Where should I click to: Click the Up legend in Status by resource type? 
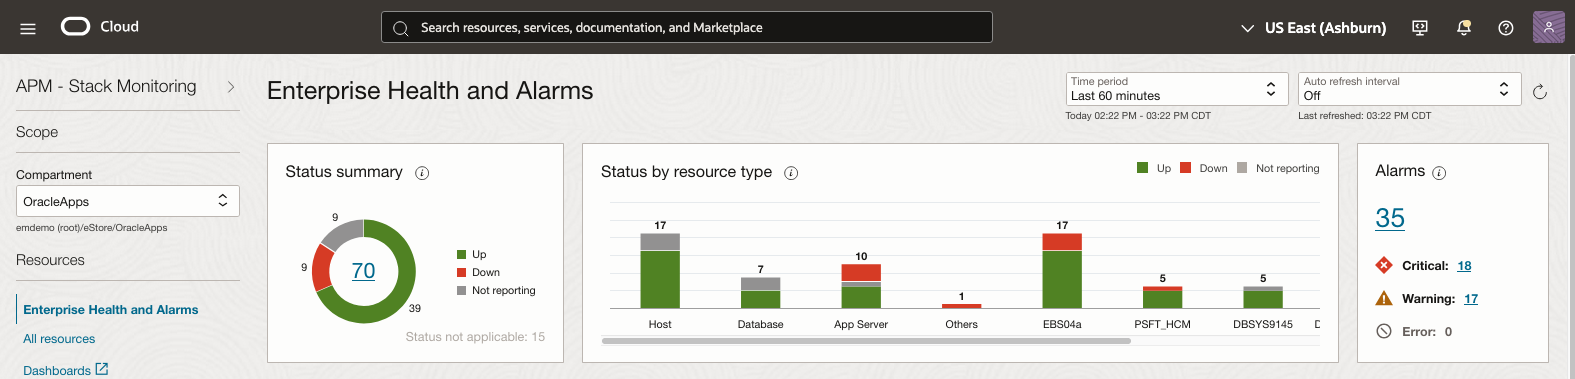[1154, 168]
